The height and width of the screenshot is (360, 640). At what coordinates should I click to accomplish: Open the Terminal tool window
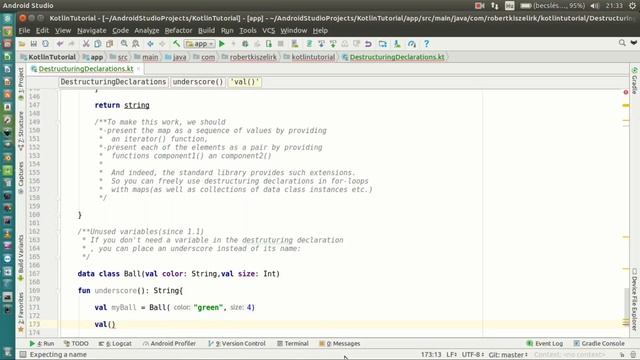[x=293, y=344]
